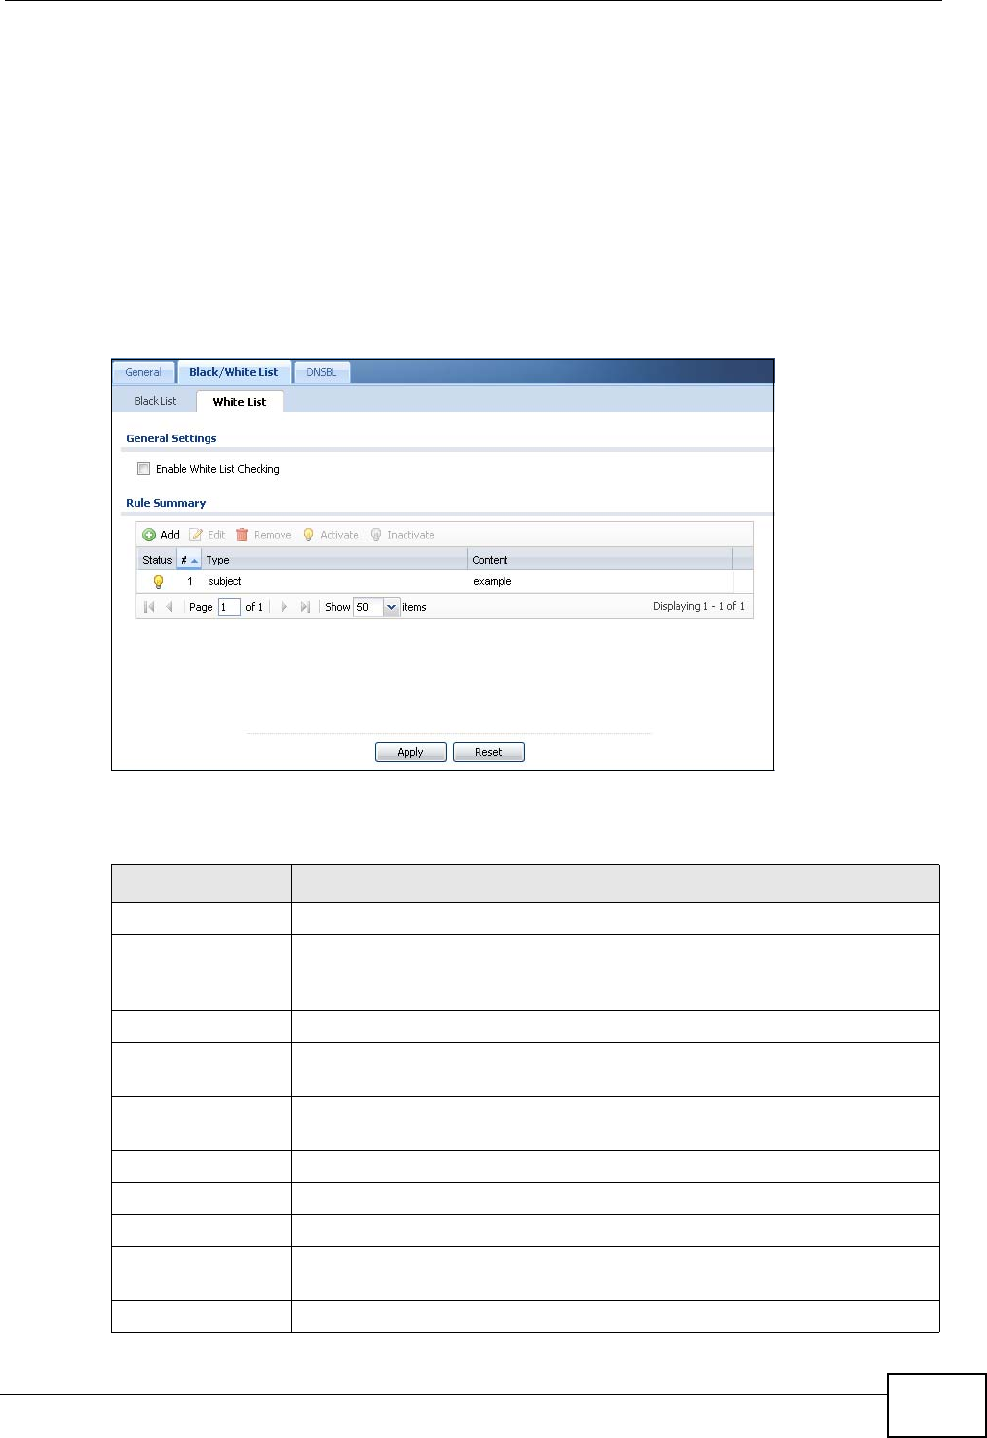Enable White List Checking checkbox
The height and width of the screenshot is (1438, 987).
pos(144,468)
